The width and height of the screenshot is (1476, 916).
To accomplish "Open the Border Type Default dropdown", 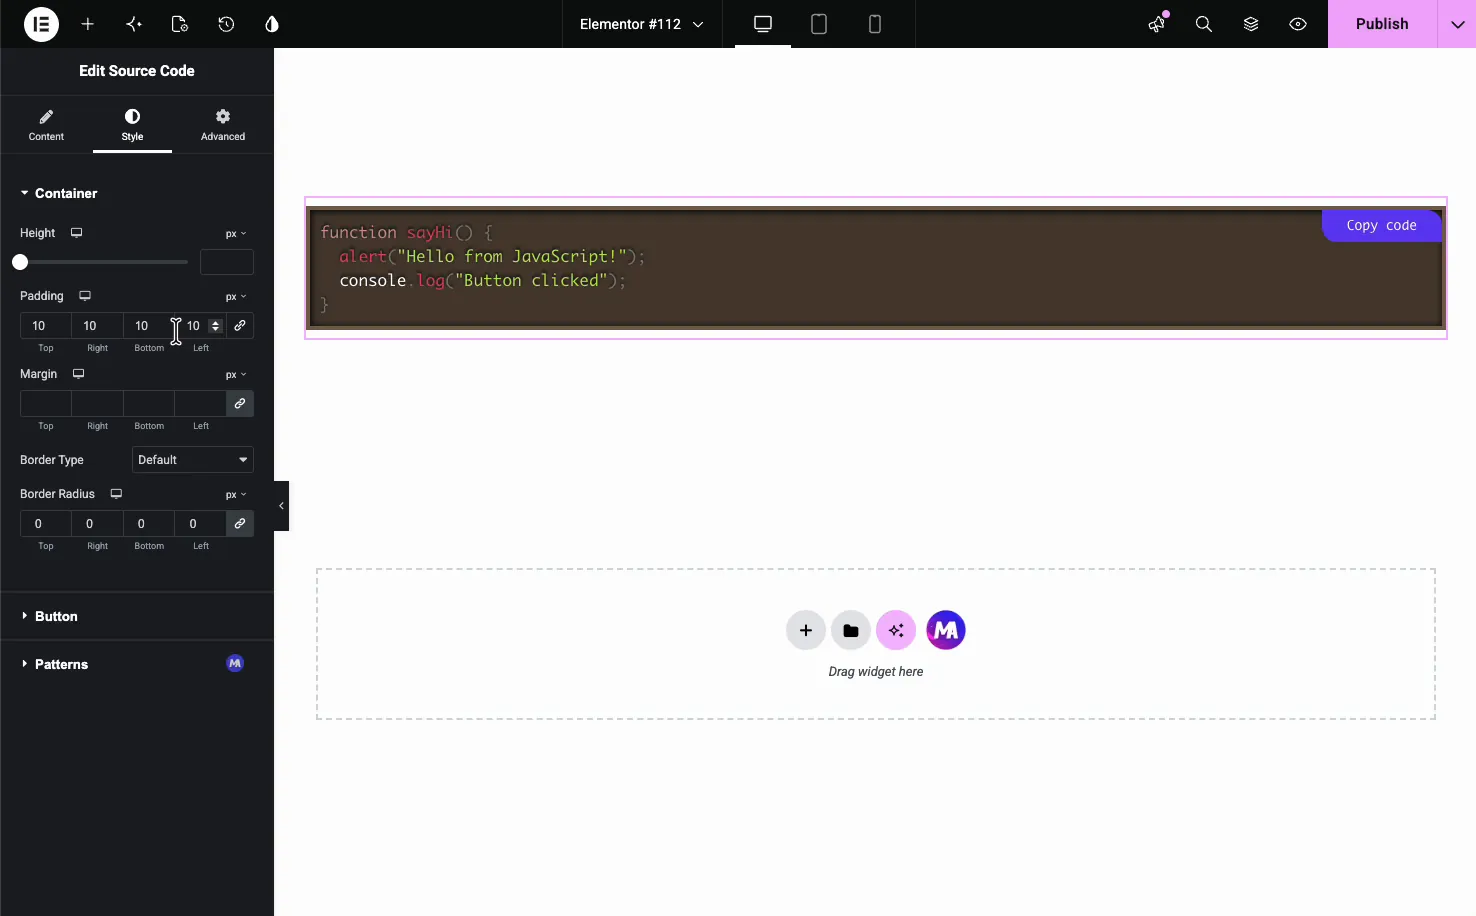I will point(193,460).
